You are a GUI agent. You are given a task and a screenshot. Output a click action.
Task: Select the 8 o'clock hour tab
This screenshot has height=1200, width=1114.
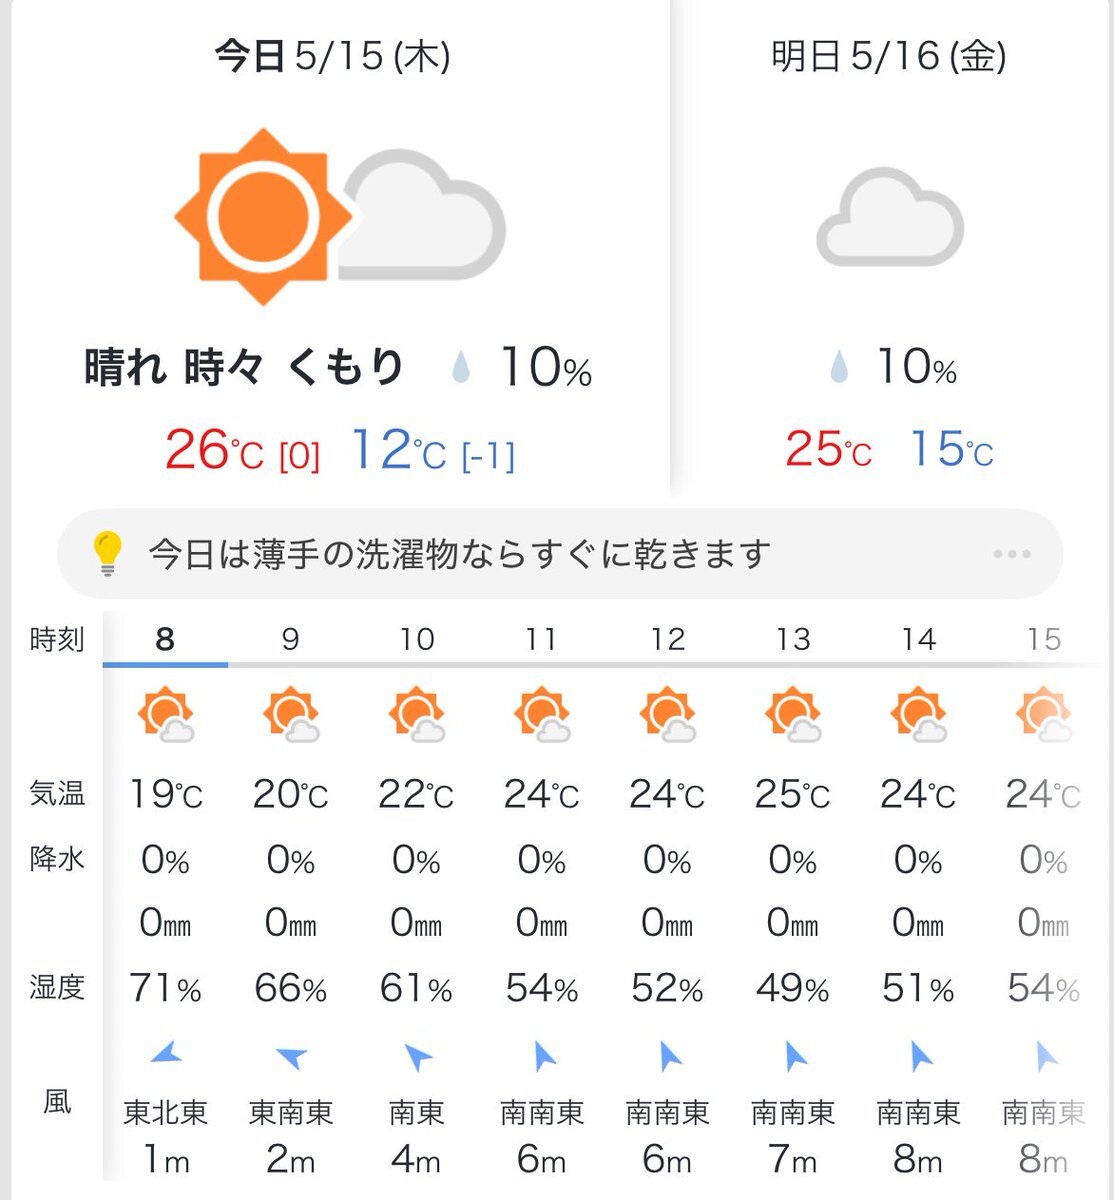click(x=165, y=639)
